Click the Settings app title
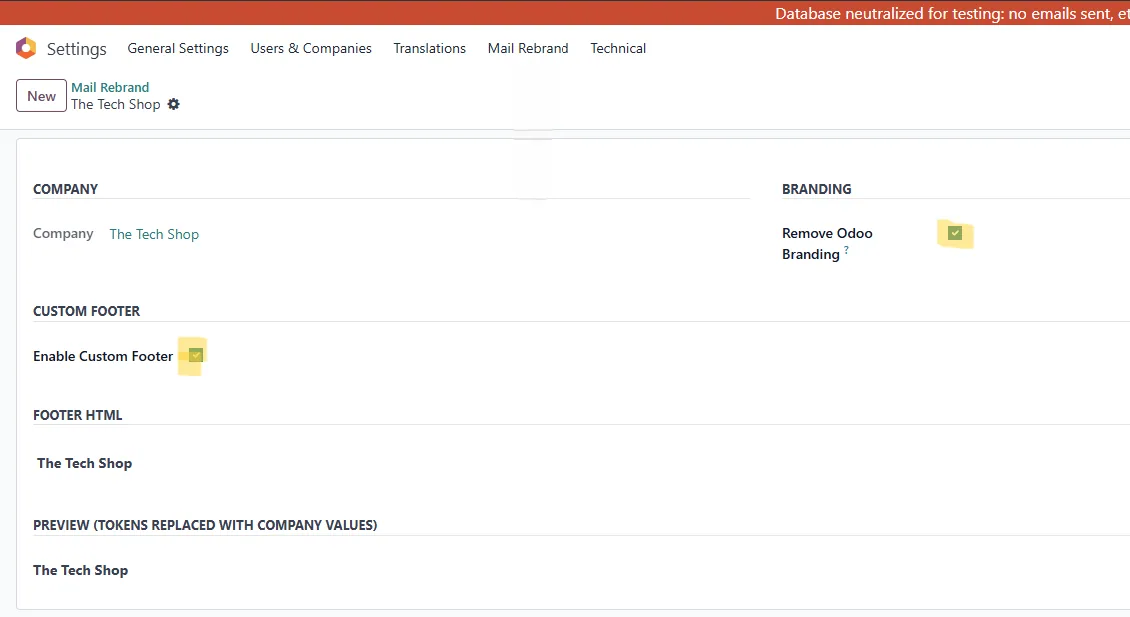 click(x=76, y=49)
